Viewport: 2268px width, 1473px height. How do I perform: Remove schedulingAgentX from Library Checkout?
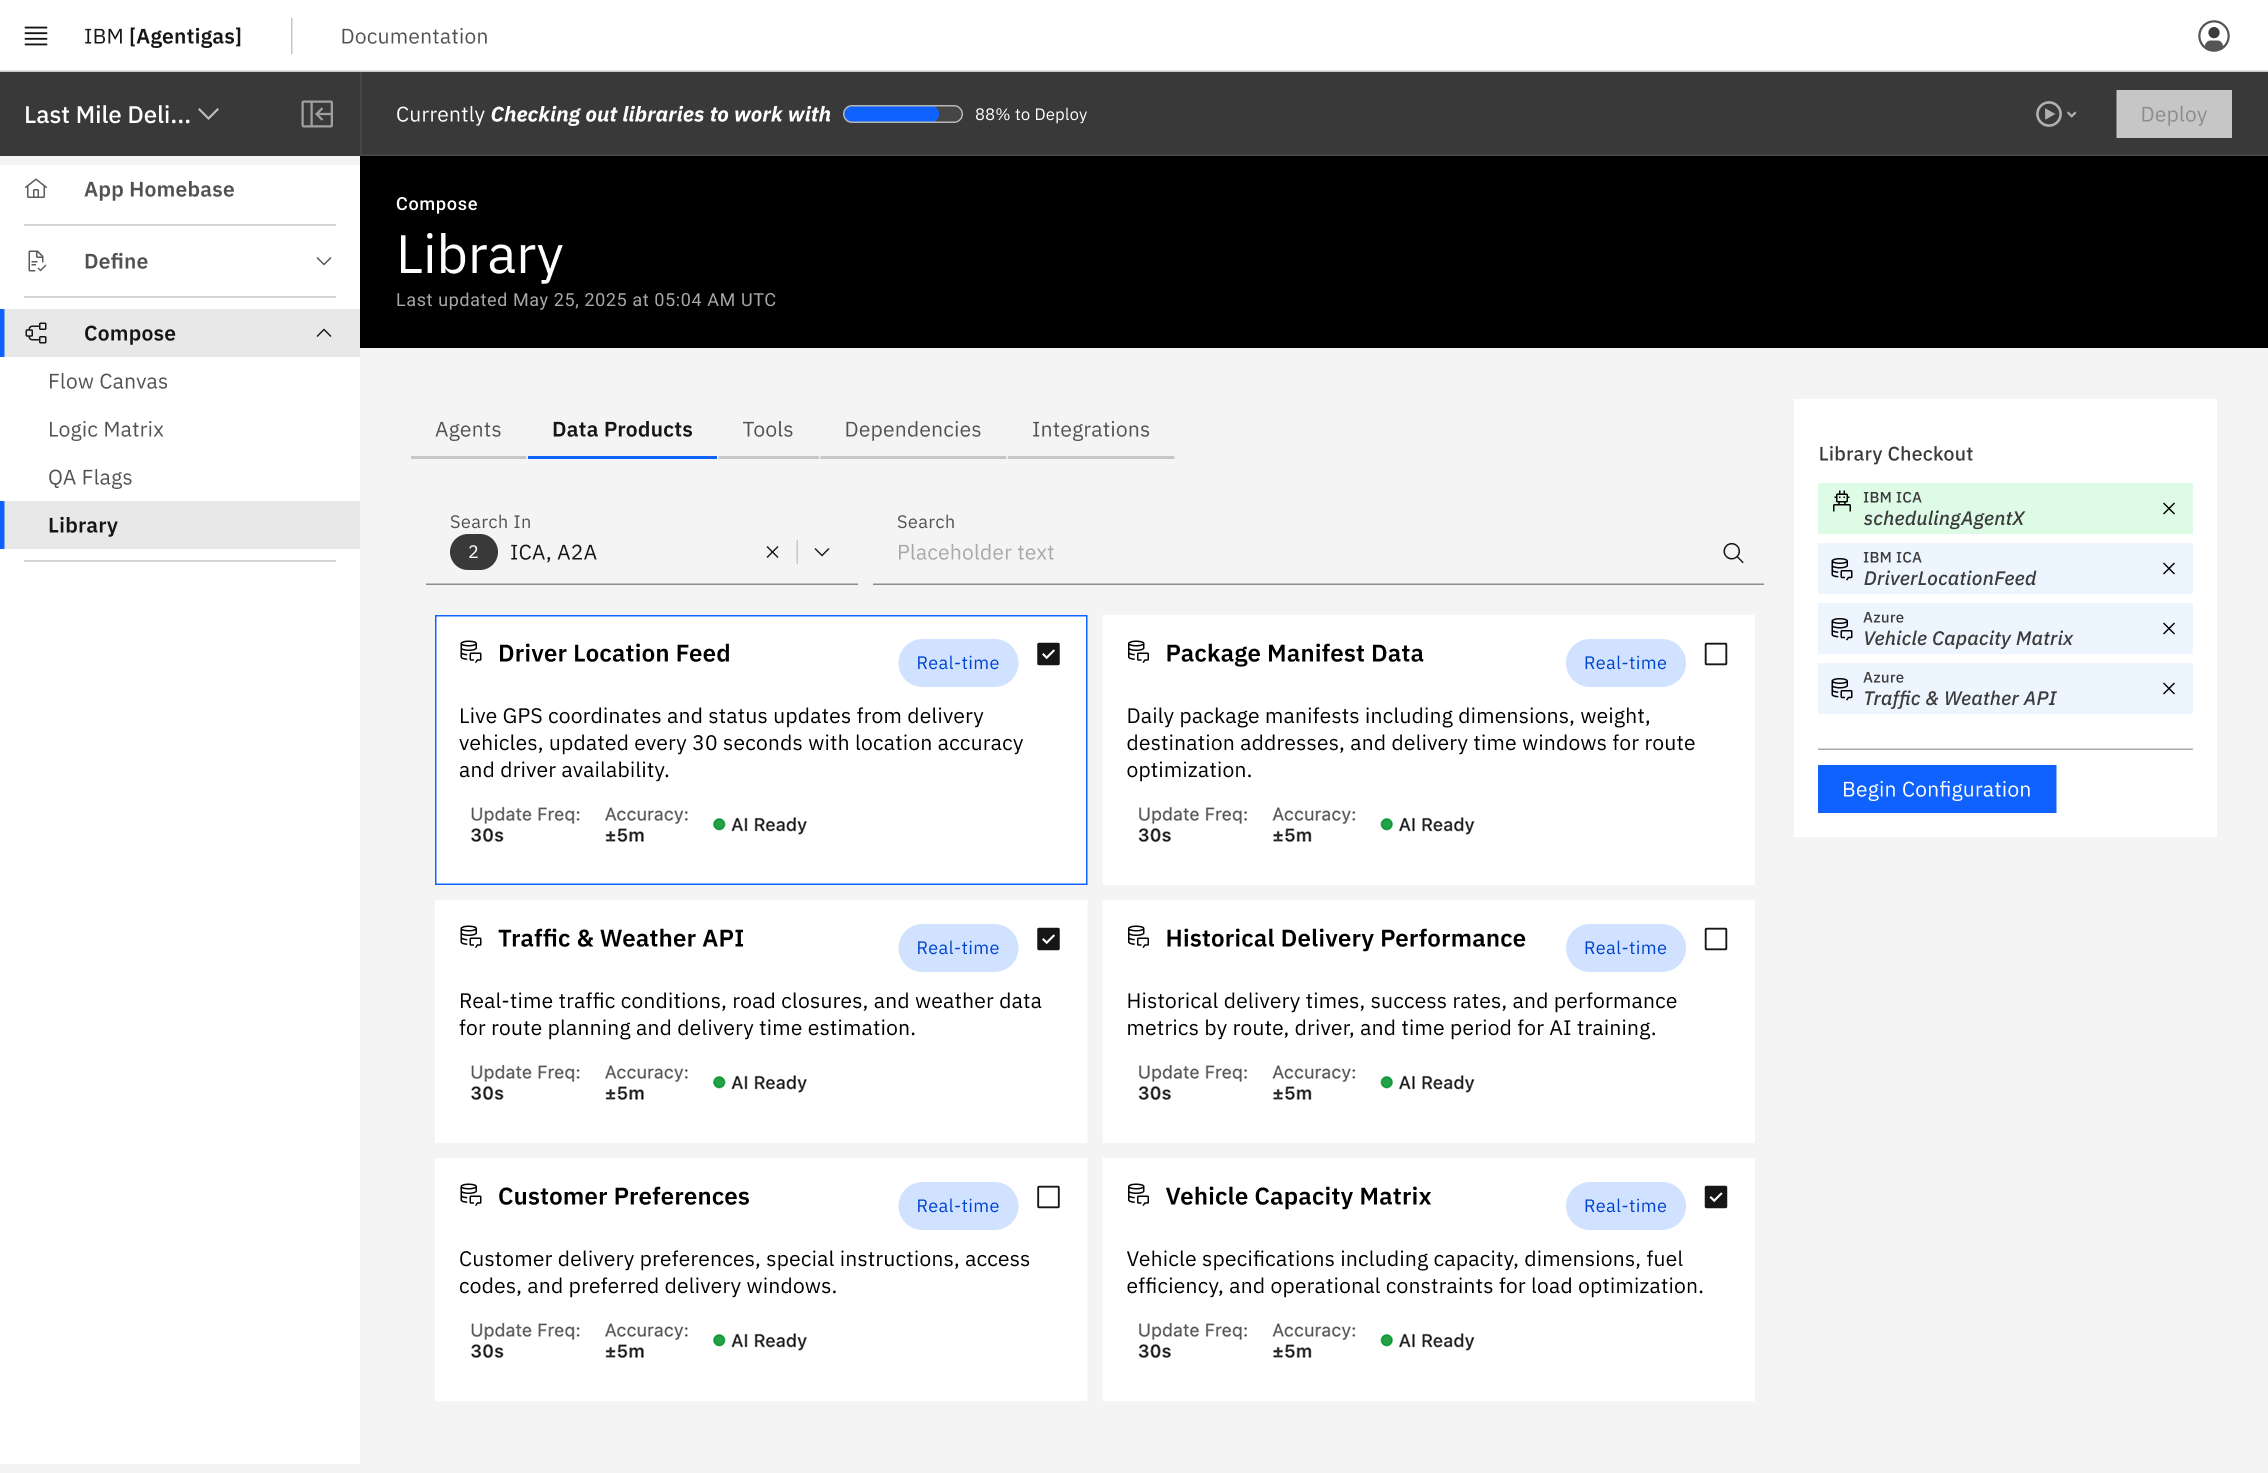(2168, 509)
